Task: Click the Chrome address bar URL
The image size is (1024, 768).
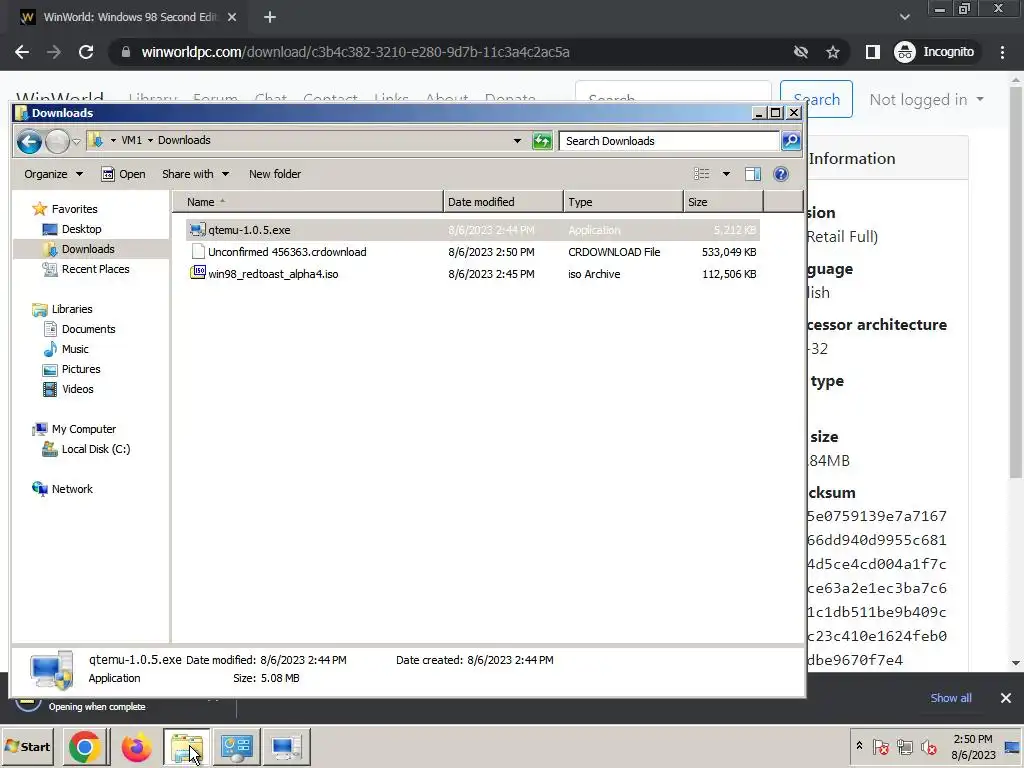Action: point(355,52)
